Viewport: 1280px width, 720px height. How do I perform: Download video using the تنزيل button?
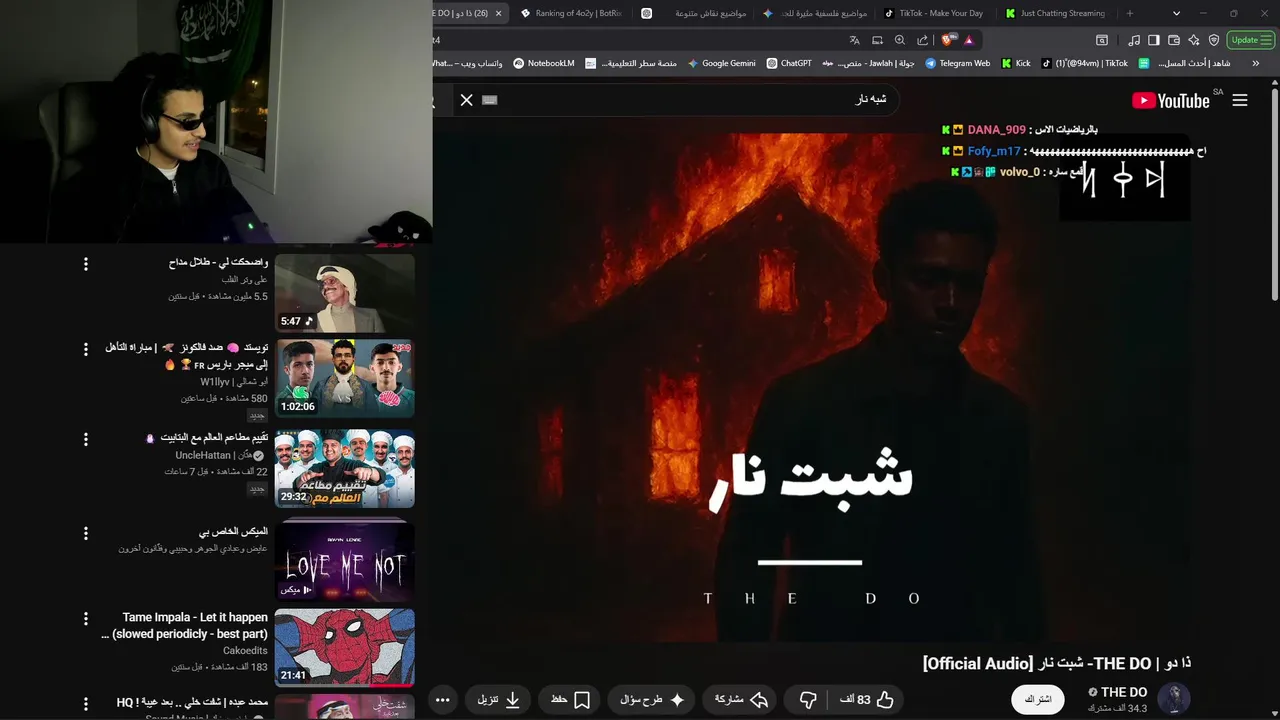coord(498,700)
